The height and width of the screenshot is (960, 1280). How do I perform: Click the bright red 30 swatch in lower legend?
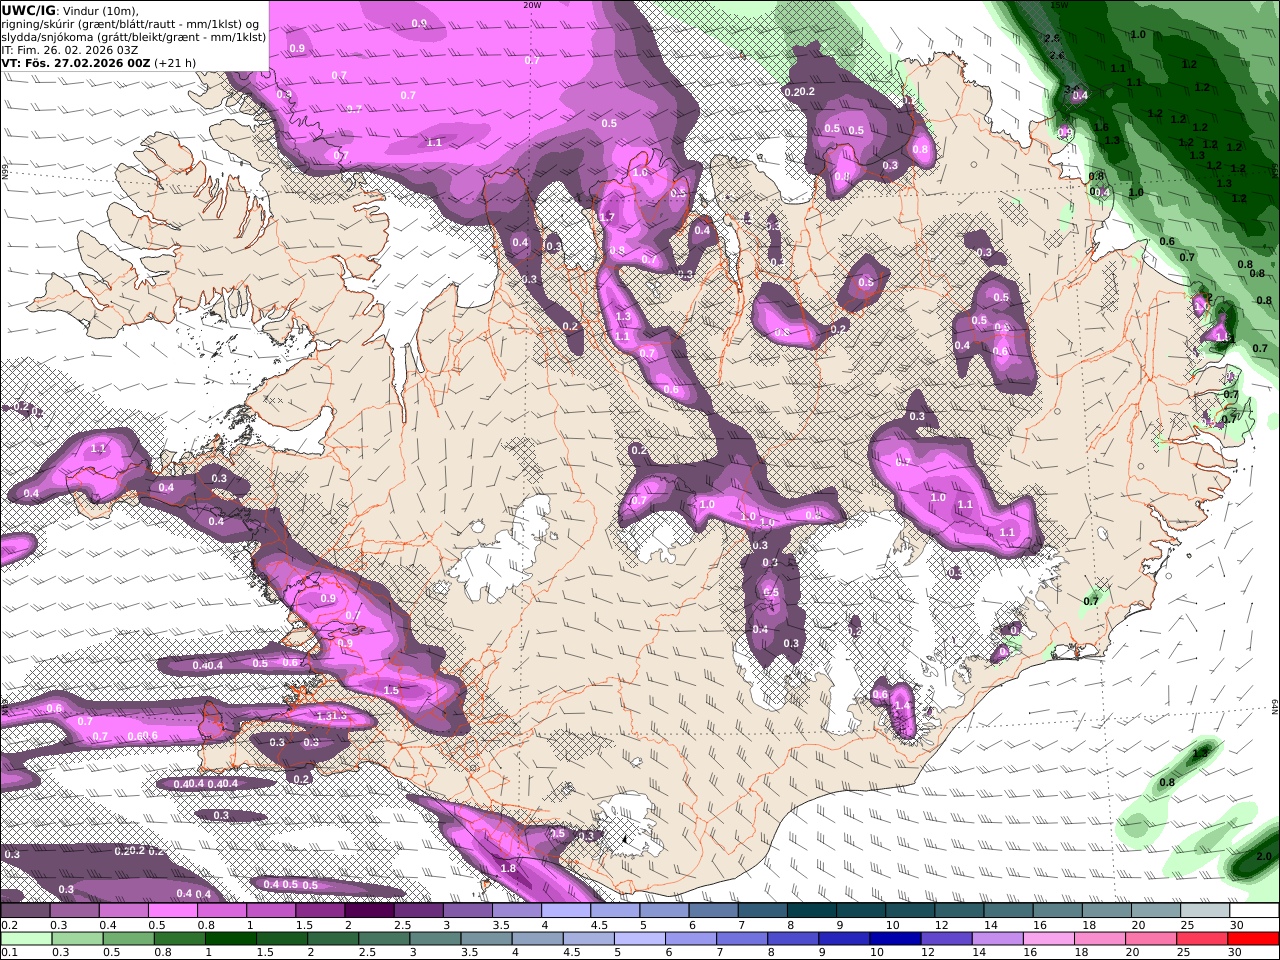click(1251, 939)
